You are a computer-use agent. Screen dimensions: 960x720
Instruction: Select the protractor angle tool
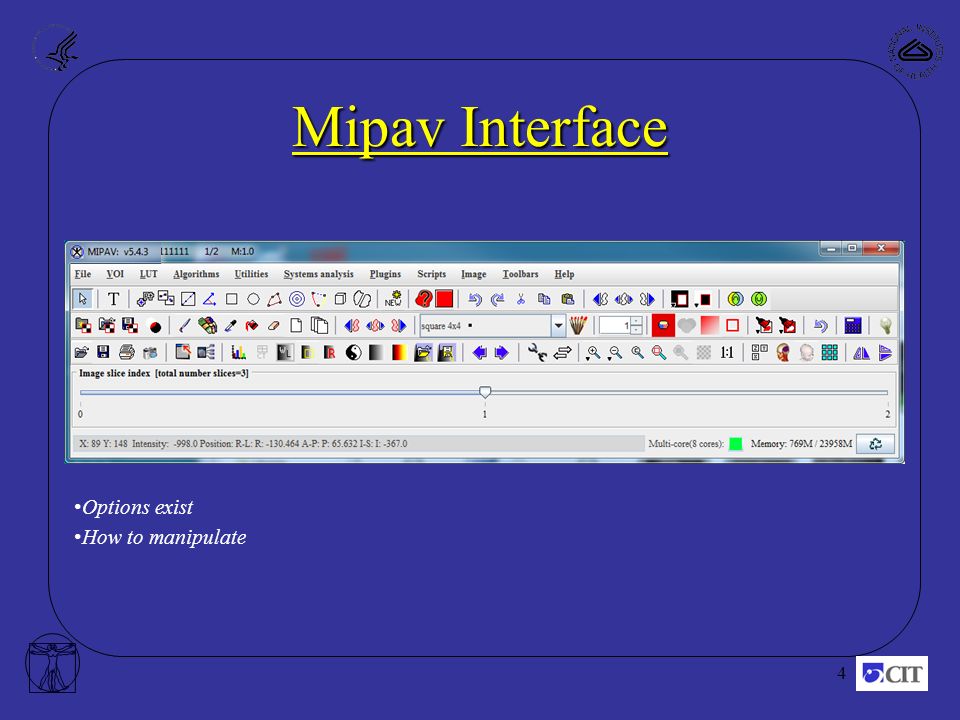coord(209,299)
